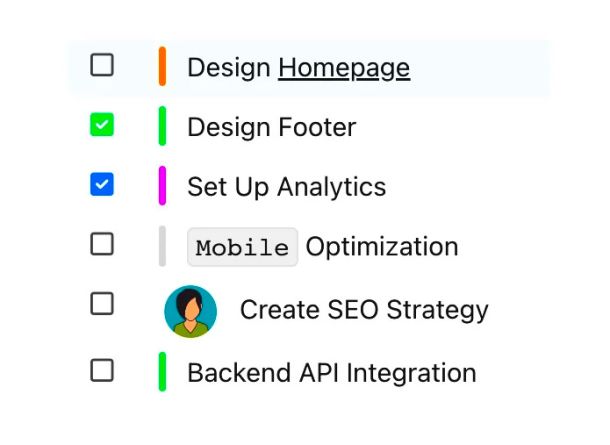Image resolution: width=610 pixels, height=445 pixels.
Task: Click the word Optimization in the task
Action: (382, 247)
